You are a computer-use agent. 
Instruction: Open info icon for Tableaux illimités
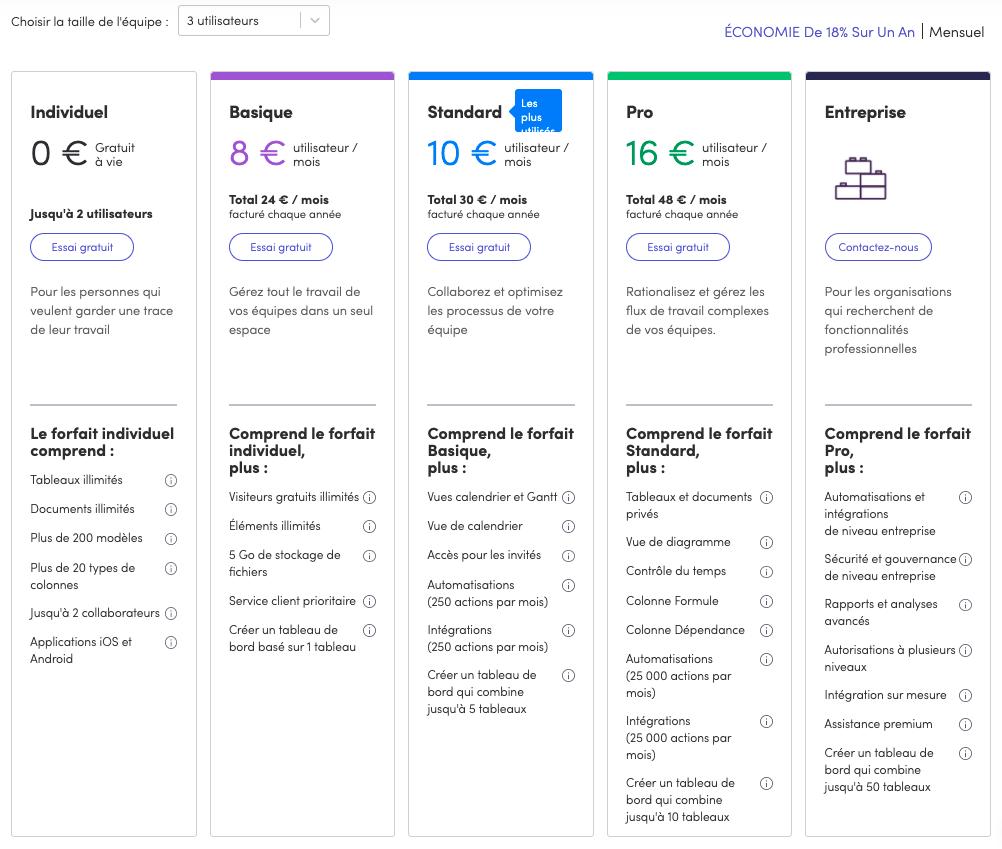[171, 480]
